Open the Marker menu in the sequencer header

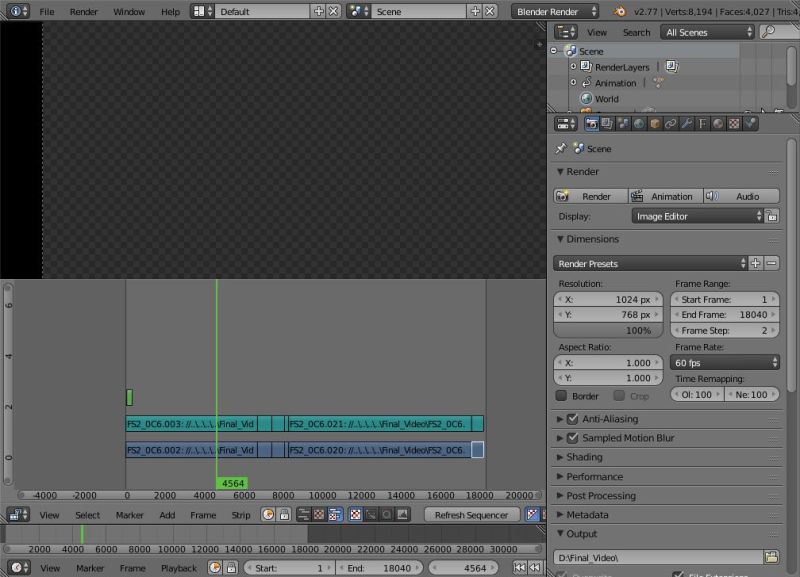pos(130,515)
